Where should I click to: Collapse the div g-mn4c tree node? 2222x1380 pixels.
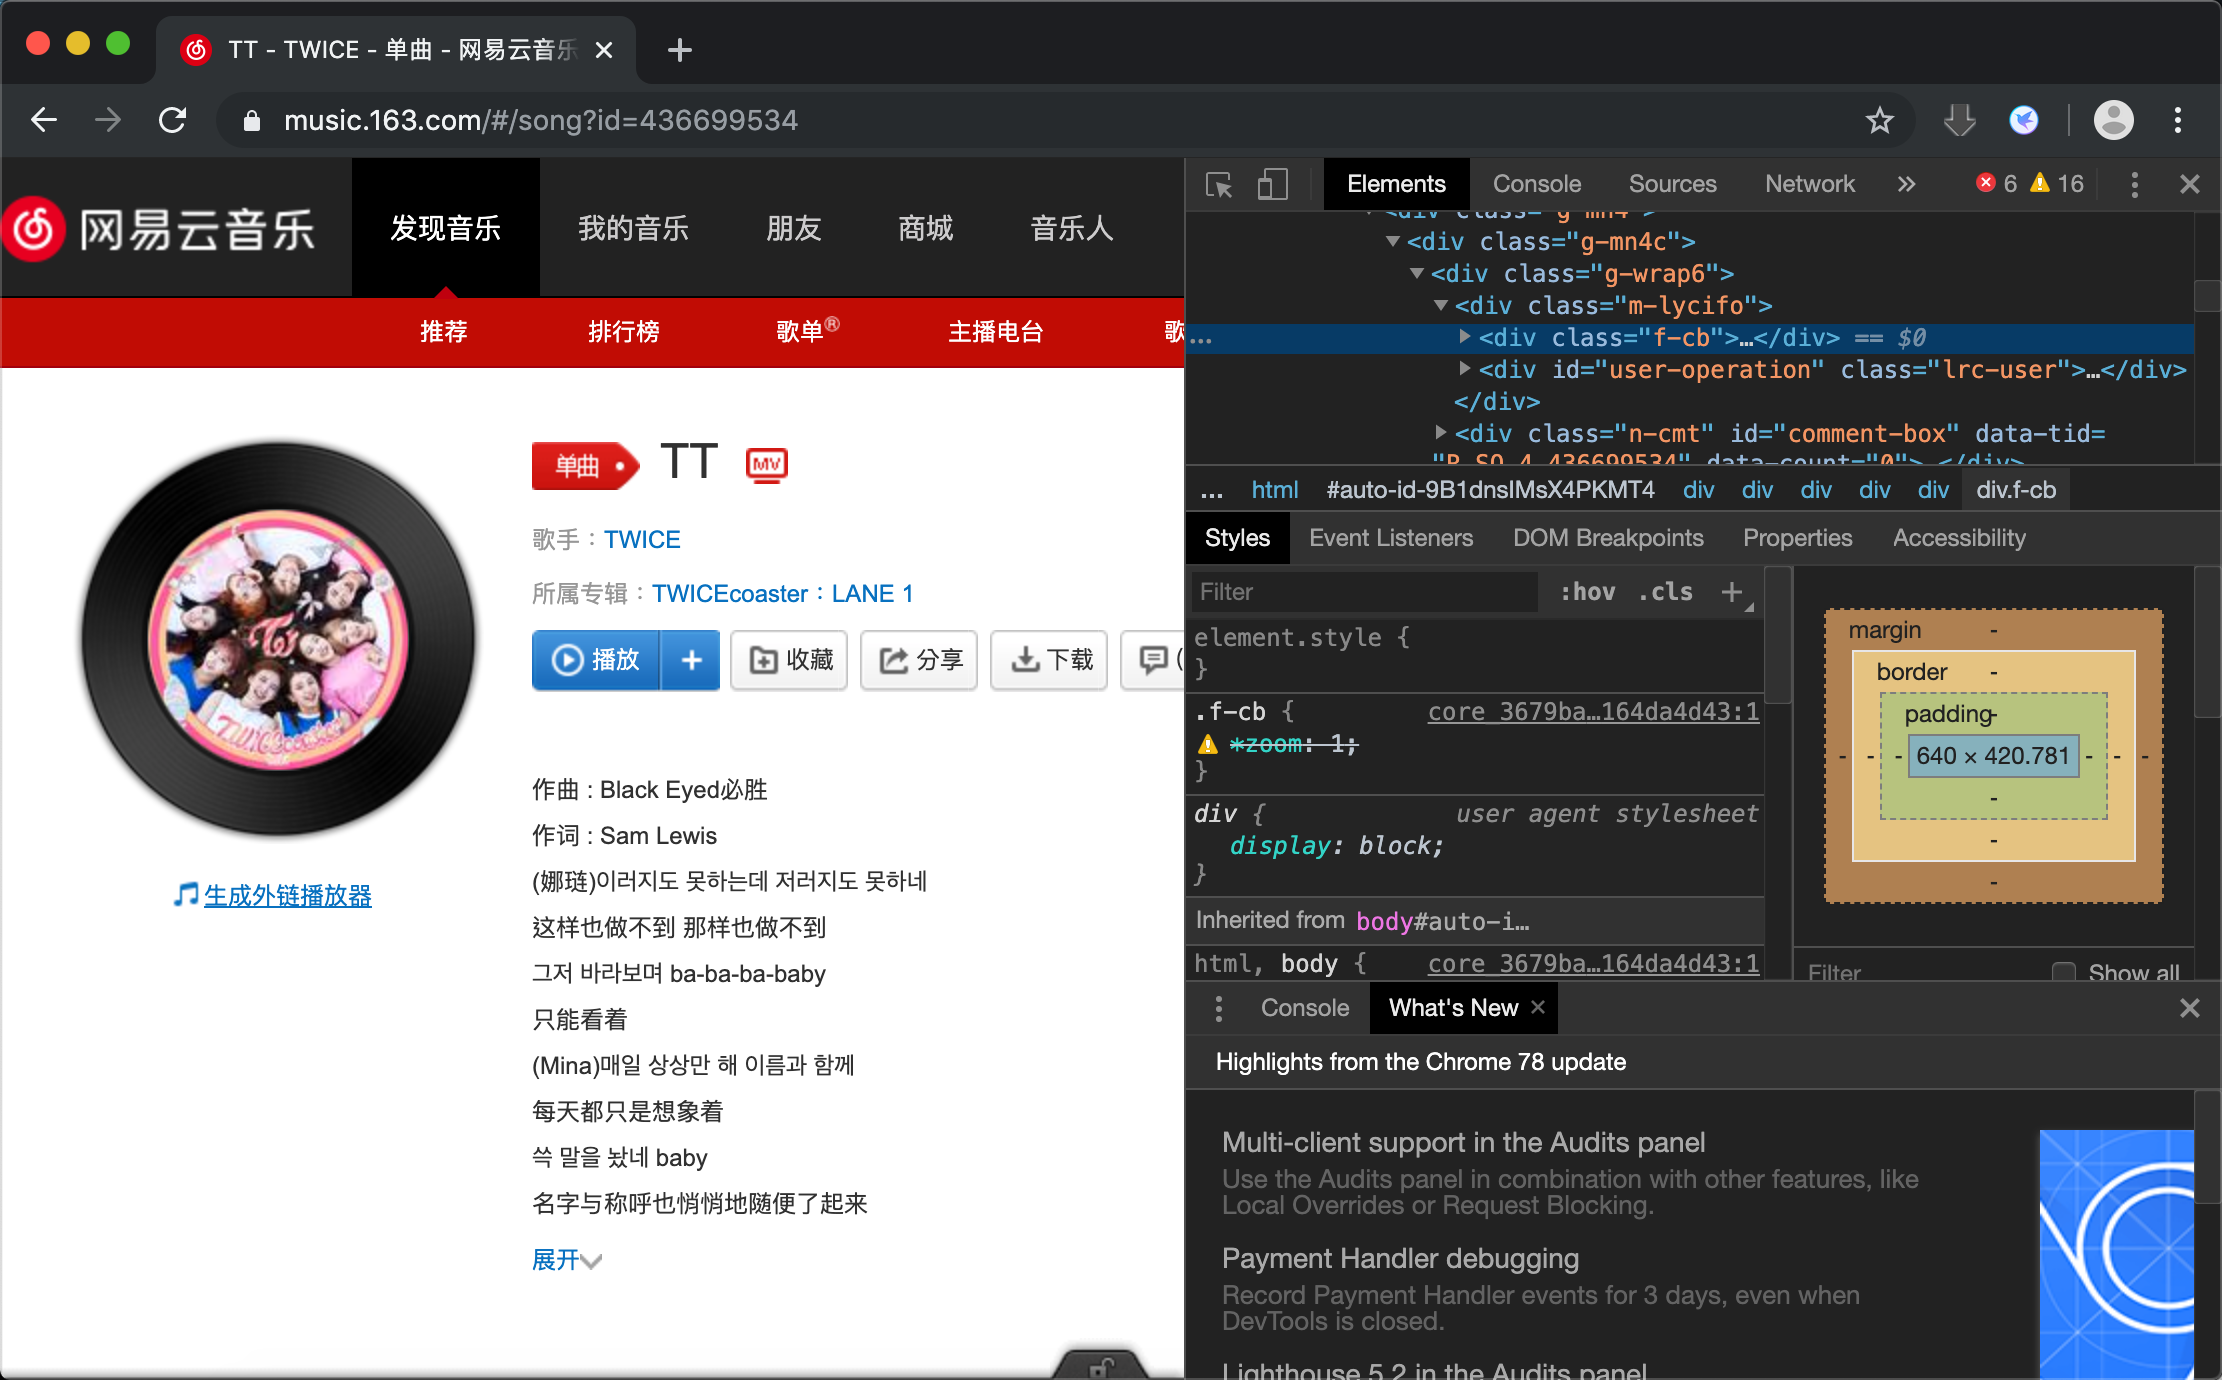[1393, 241]
